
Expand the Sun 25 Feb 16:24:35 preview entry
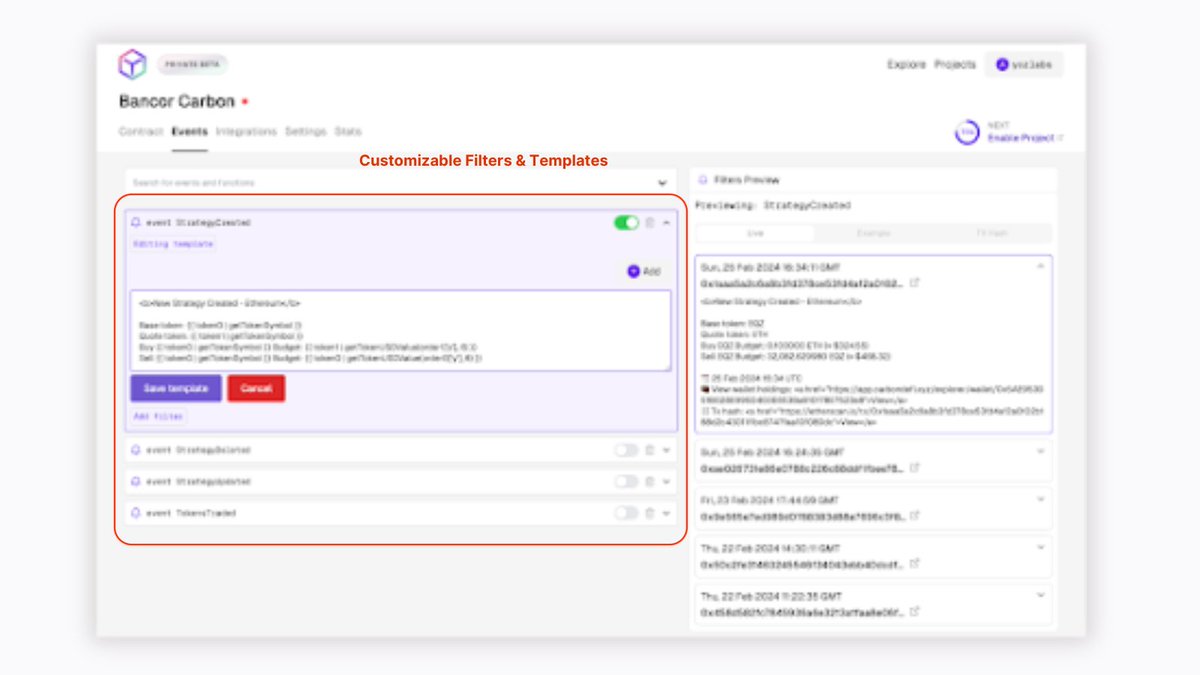click(1040, 450)
